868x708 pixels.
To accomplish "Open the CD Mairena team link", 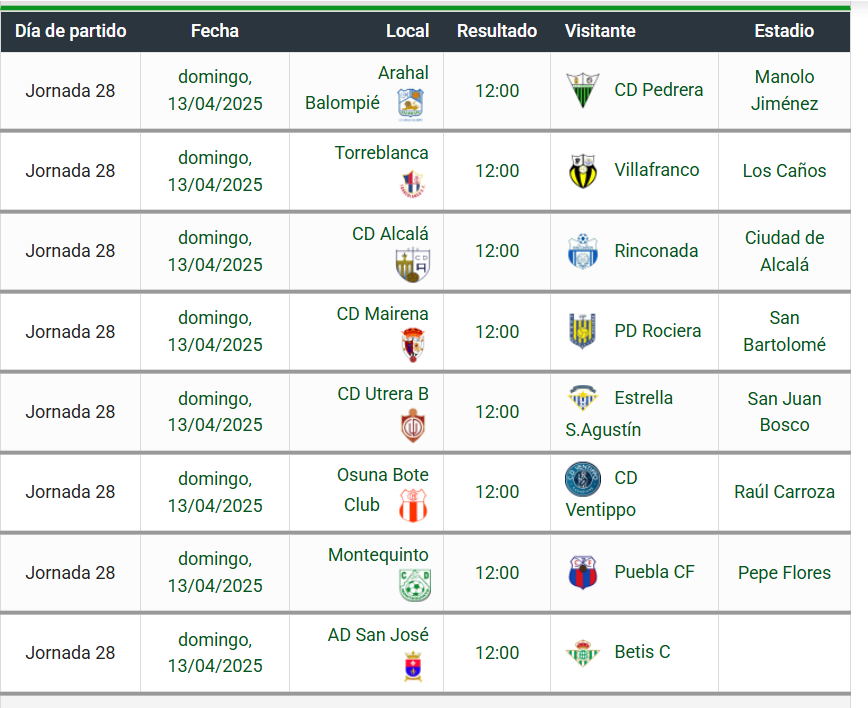I will [x=382, y=314].
